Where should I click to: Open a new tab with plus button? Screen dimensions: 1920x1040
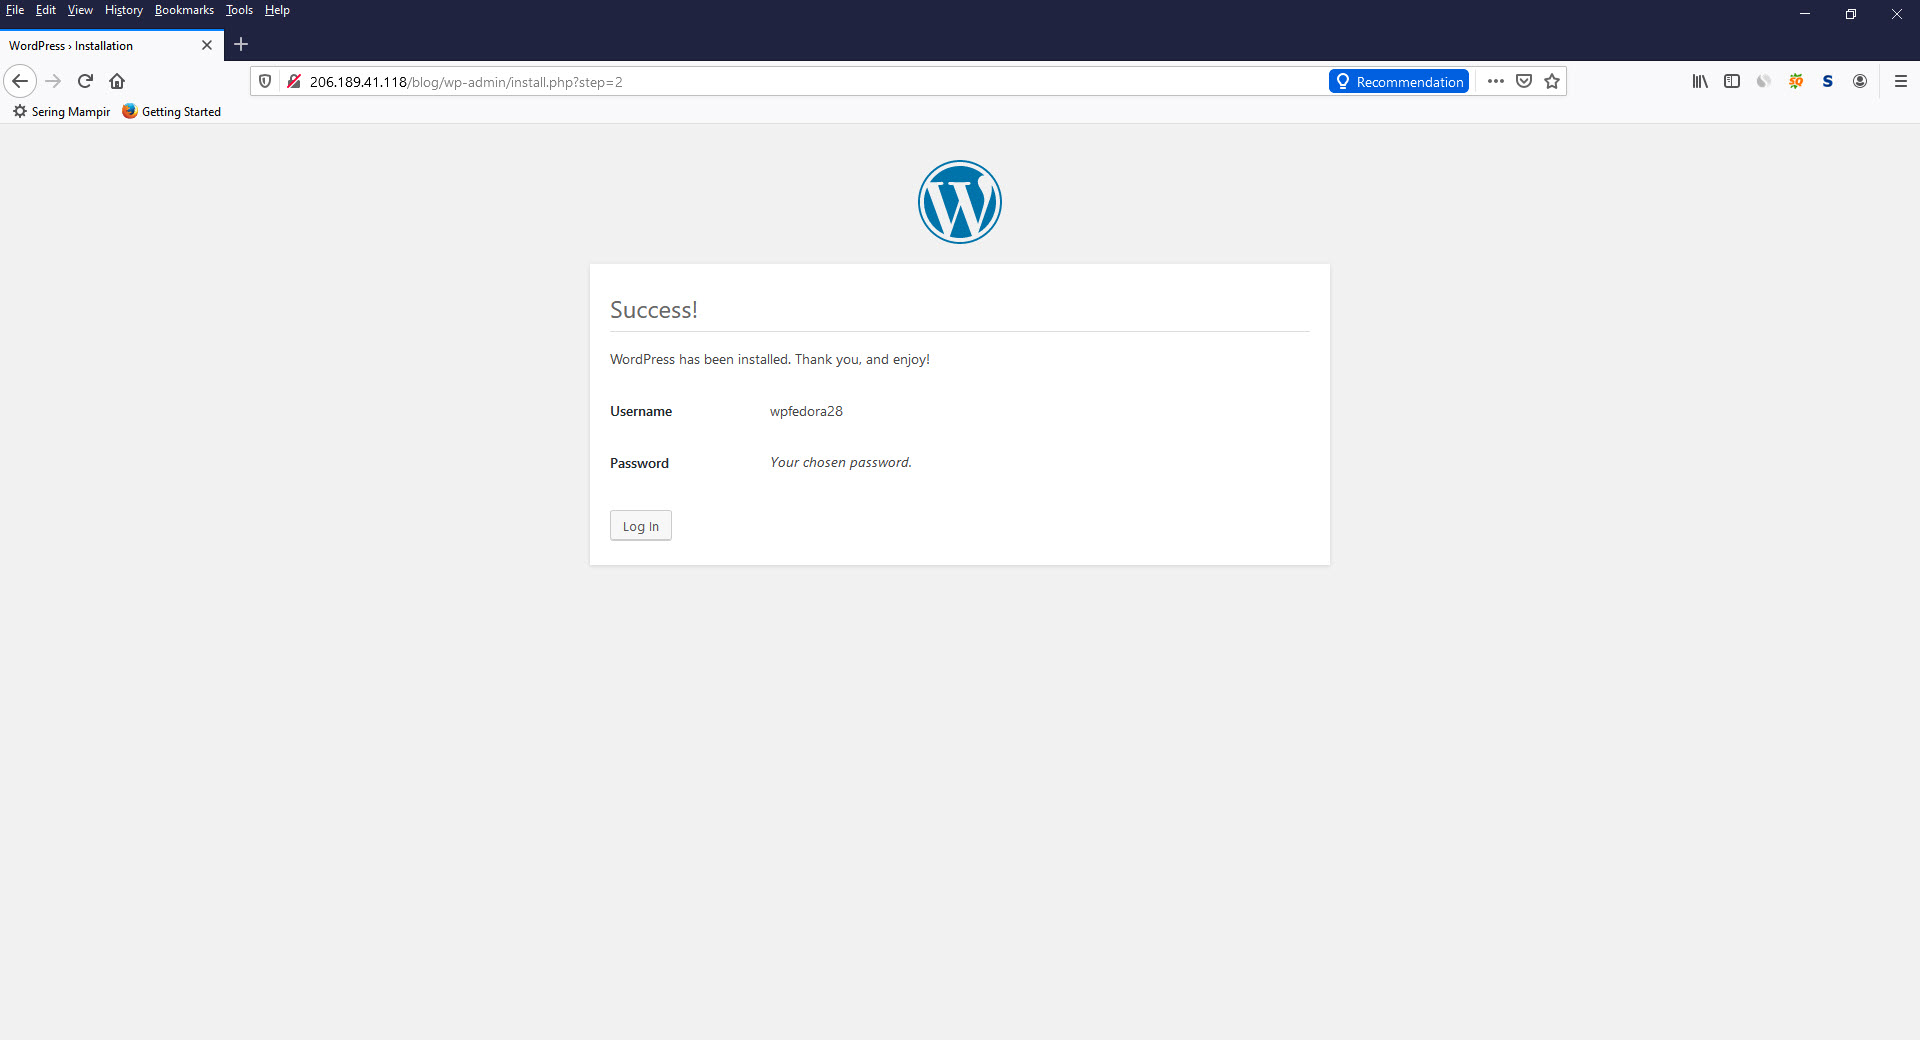[x=241, y=44]
